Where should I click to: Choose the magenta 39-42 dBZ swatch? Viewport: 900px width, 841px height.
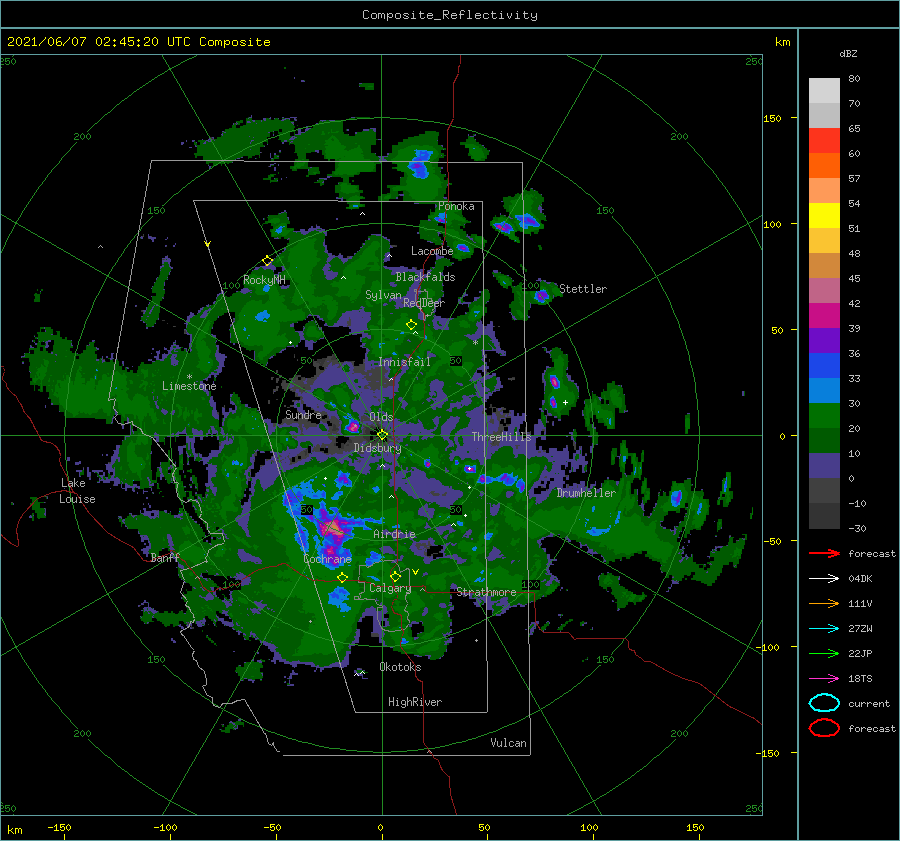824,315
